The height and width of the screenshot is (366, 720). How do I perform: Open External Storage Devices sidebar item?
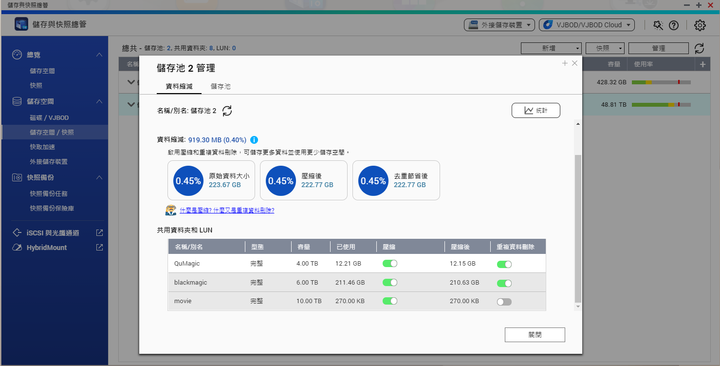[48, 162]
